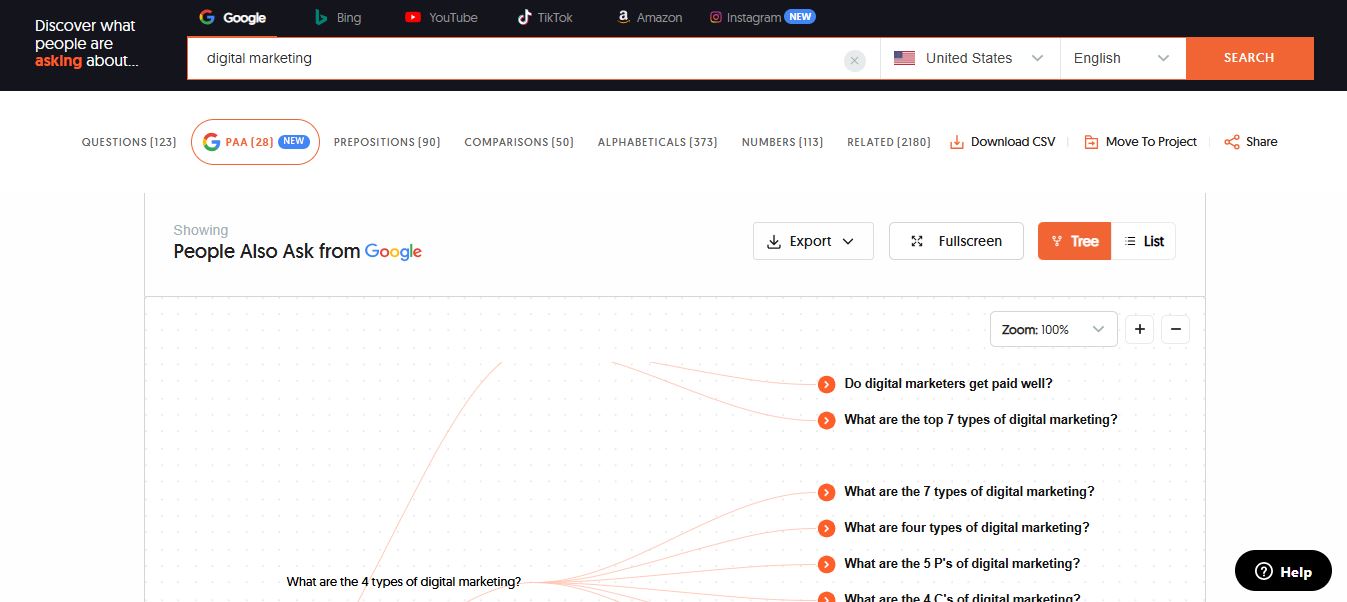This screenshot has height=602, width=1347.
Task: Switch to Tree view
Action: (x=1074, y=241)
